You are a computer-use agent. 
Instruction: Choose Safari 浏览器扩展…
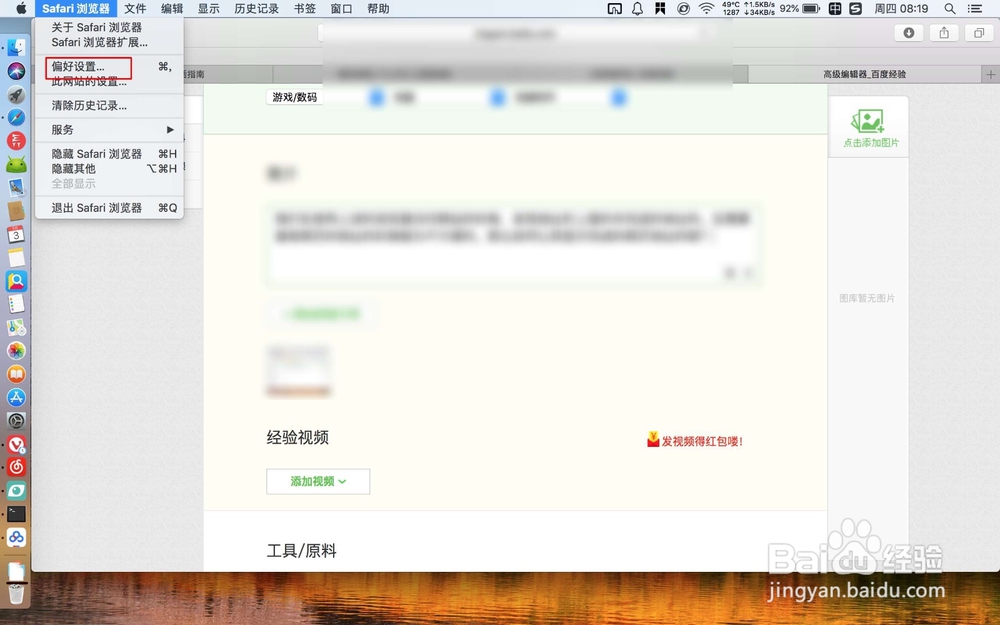click(x=109, y=42)
